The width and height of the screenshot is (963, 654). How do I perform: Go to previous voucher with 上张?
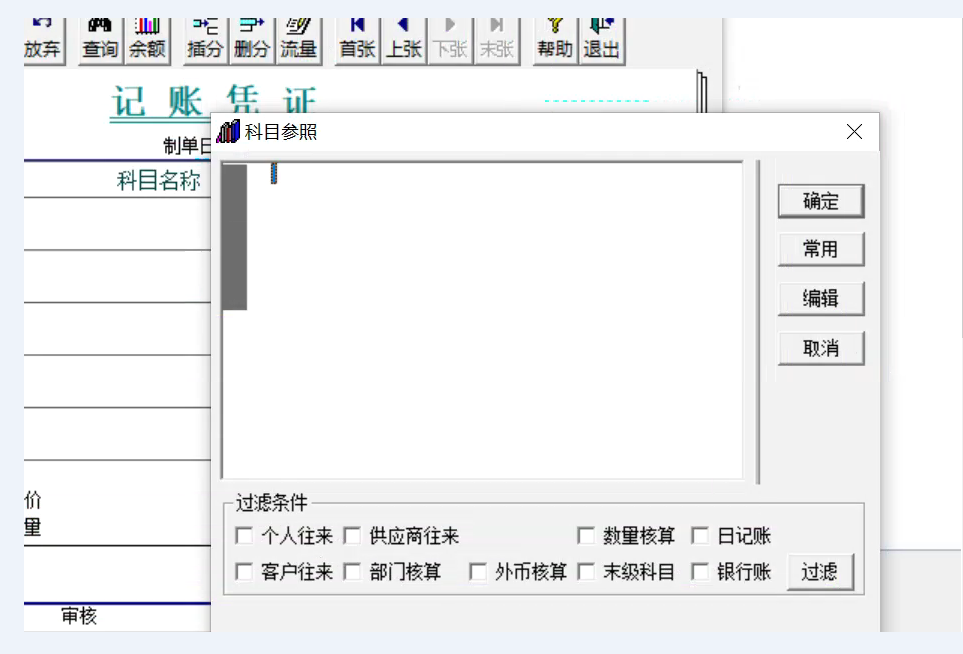coord(404,41)
